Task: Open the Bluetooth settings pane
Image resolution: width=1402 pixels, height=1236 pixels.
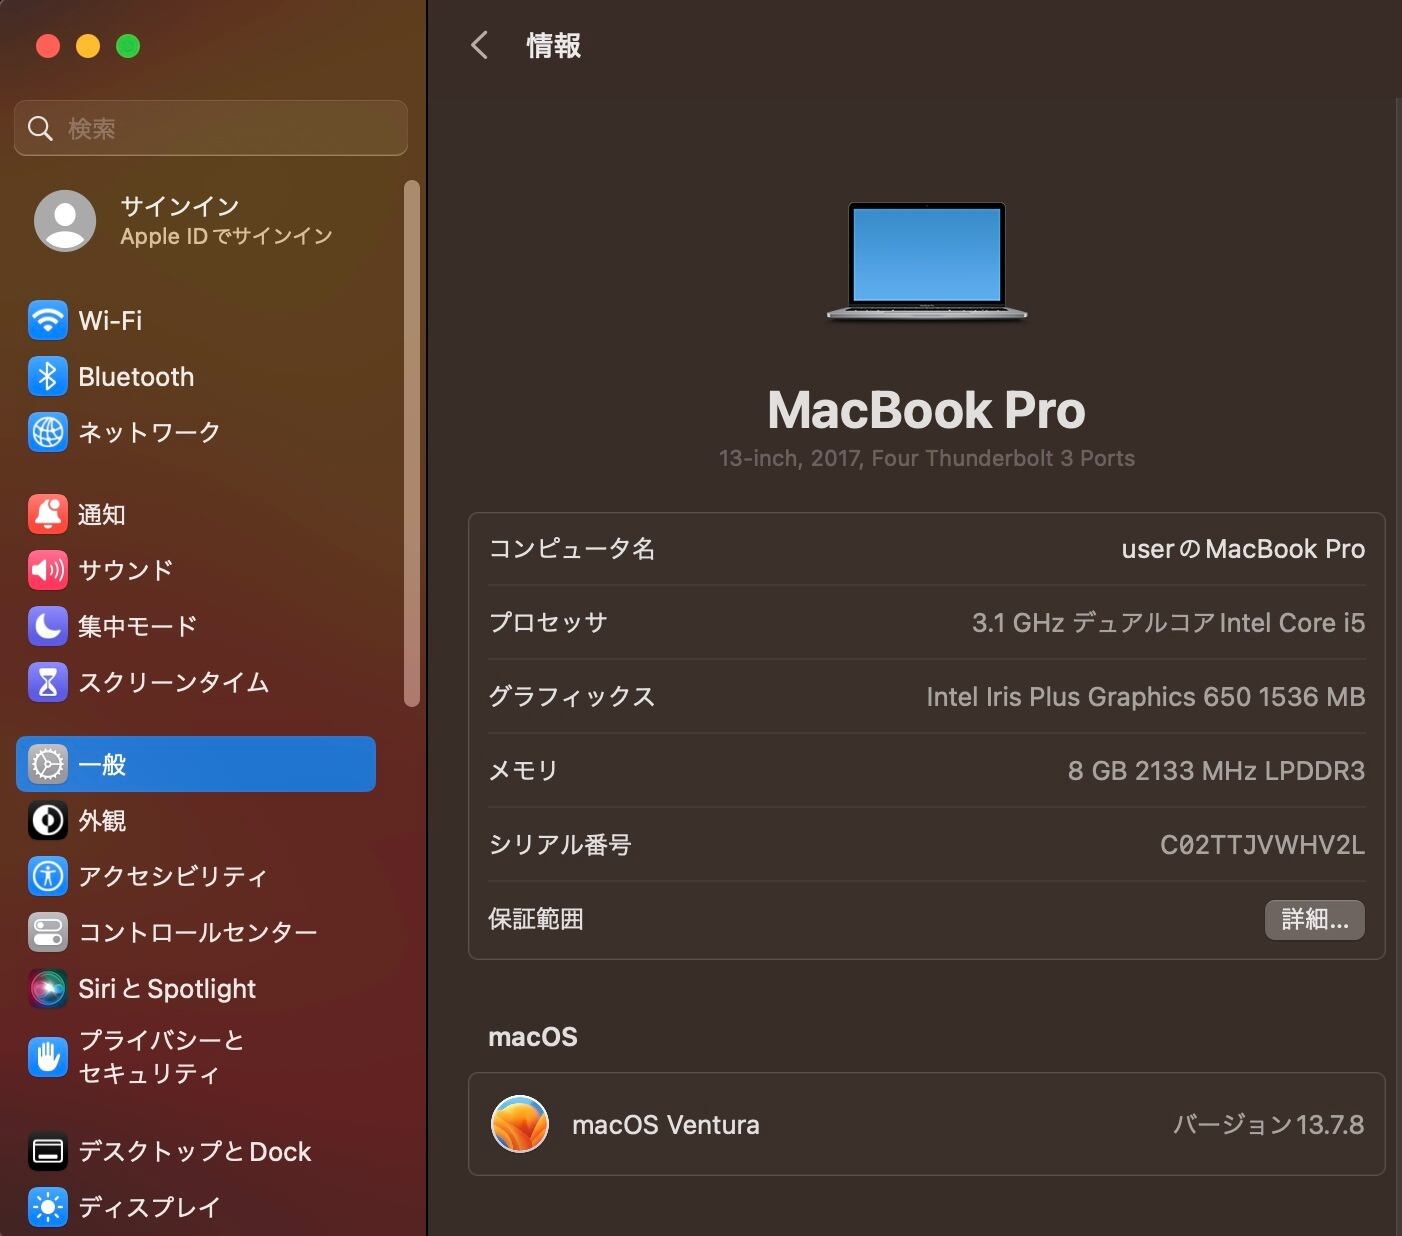Action: 196,377
